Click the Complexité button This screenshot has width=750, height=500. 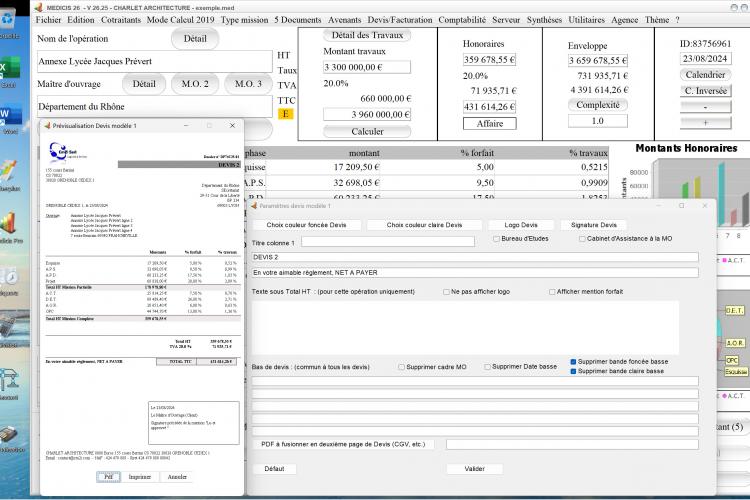tap(598, 105)
